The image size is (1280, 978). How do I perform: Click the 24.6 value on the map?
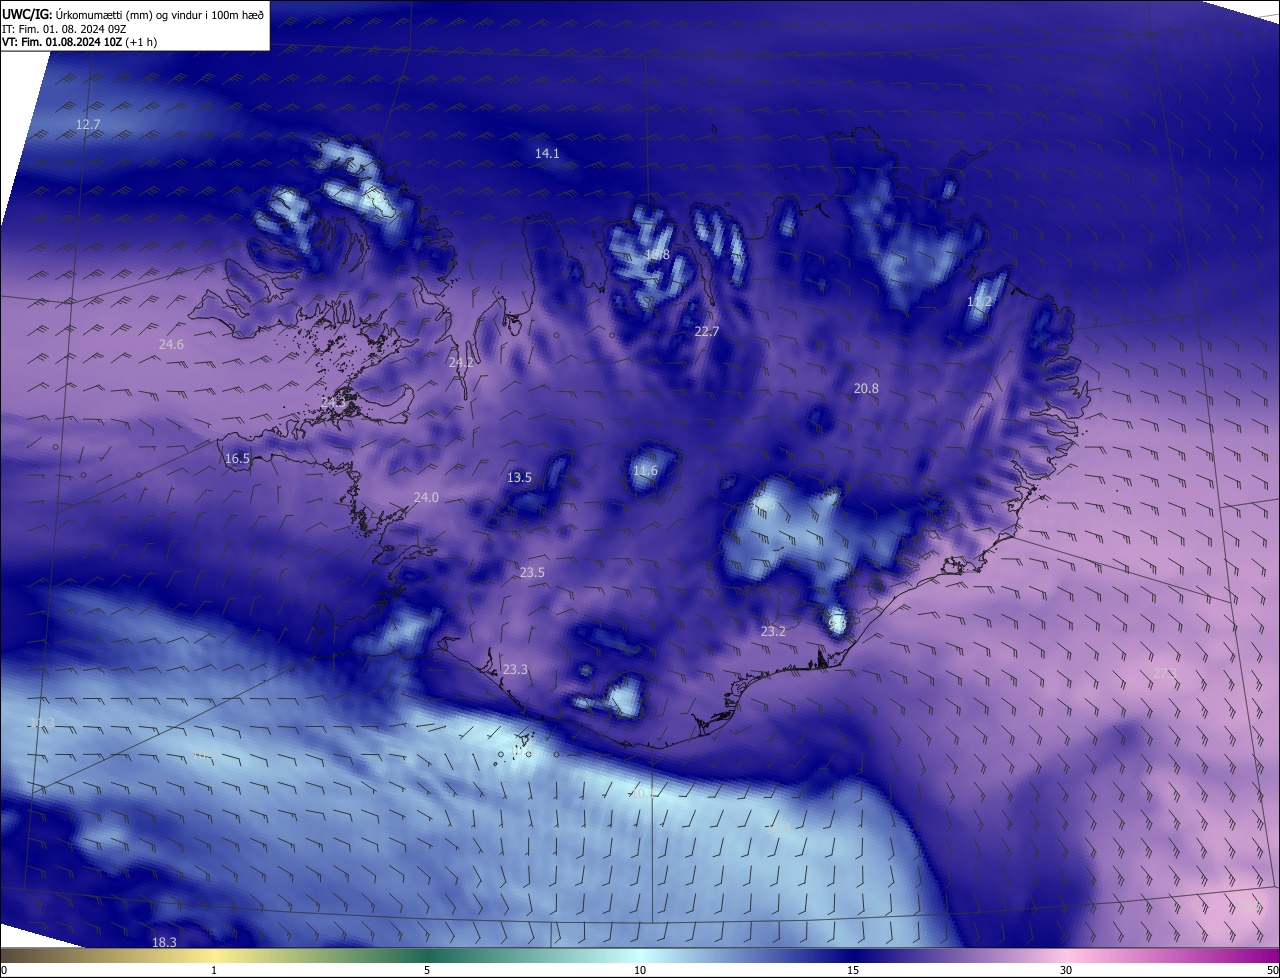[171, 344]
